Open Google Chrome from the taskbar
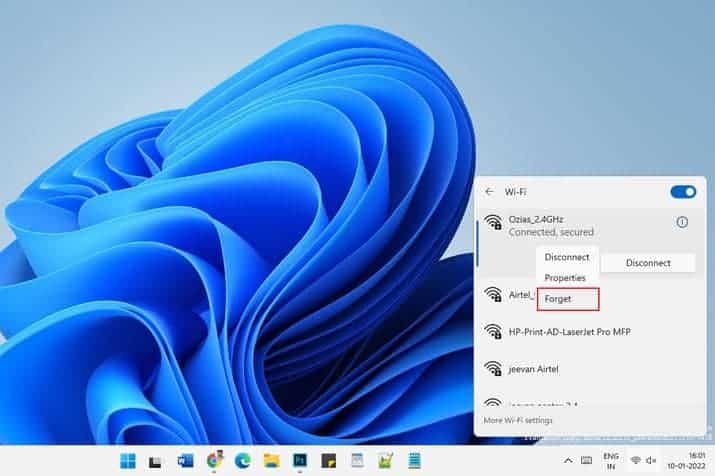The width and height of the screenshot is (715, 476). [x=214, y=461]
